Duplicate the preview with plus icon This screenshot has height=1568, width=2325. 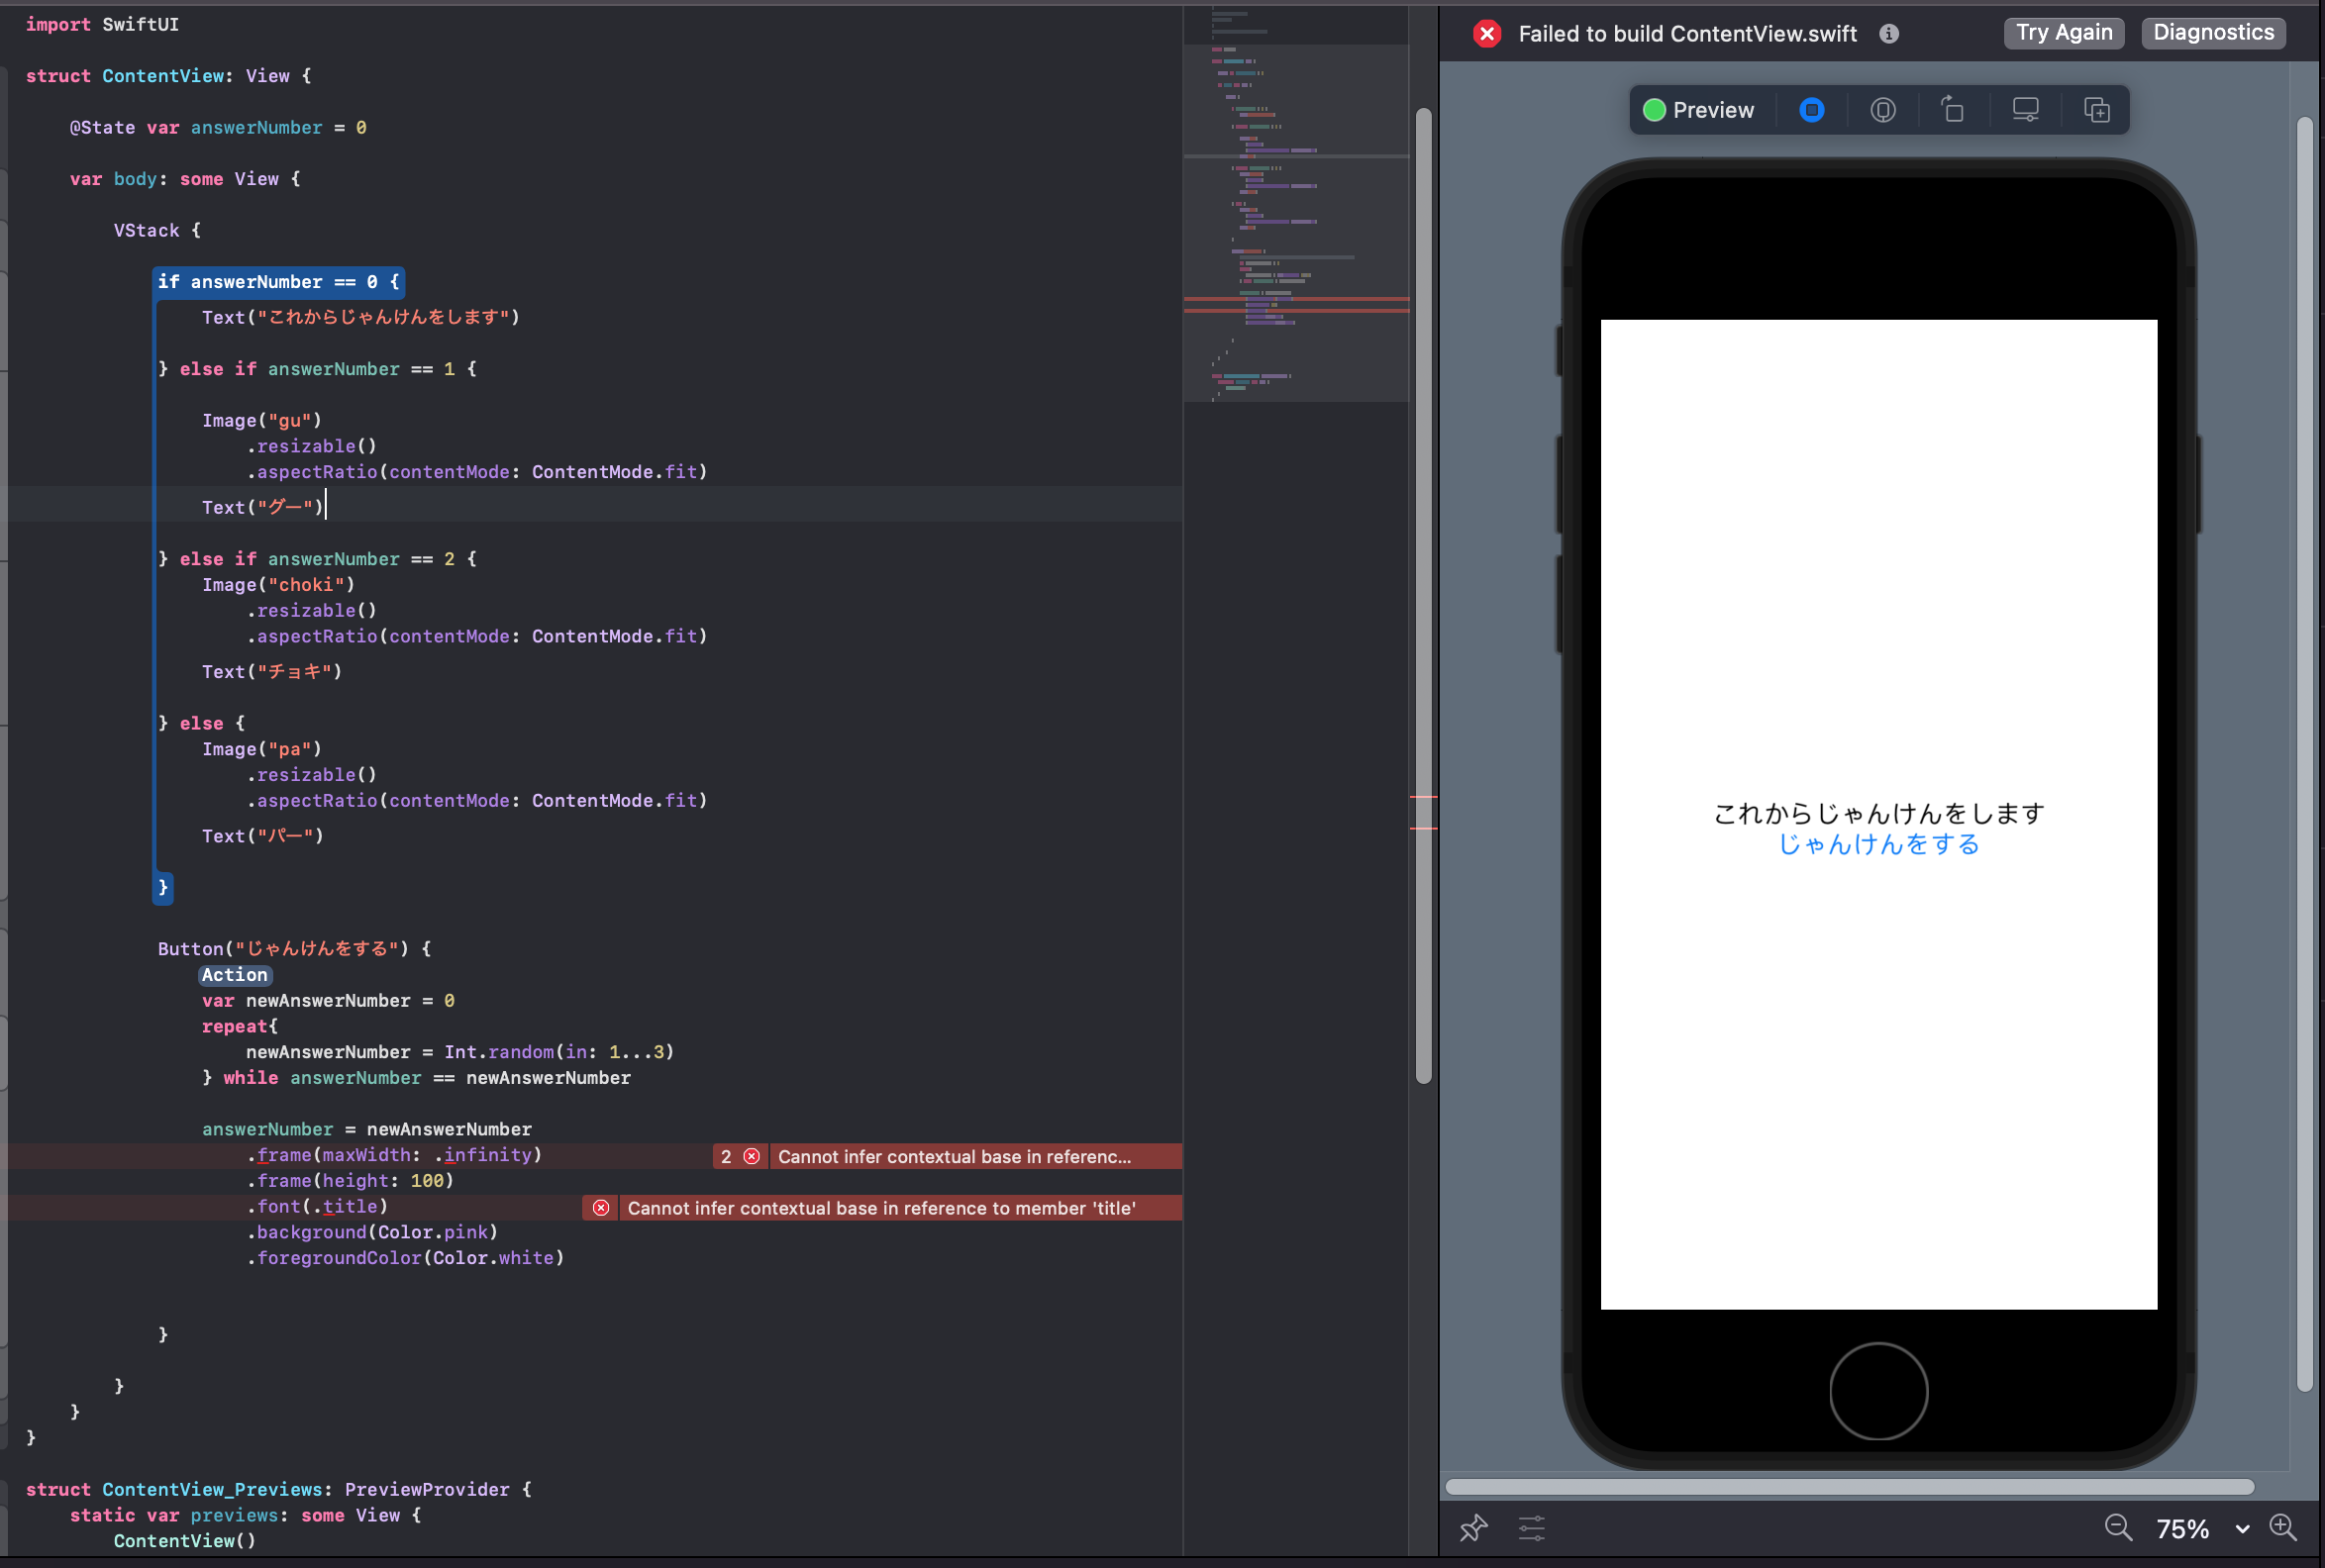(x=2096, y=110)
